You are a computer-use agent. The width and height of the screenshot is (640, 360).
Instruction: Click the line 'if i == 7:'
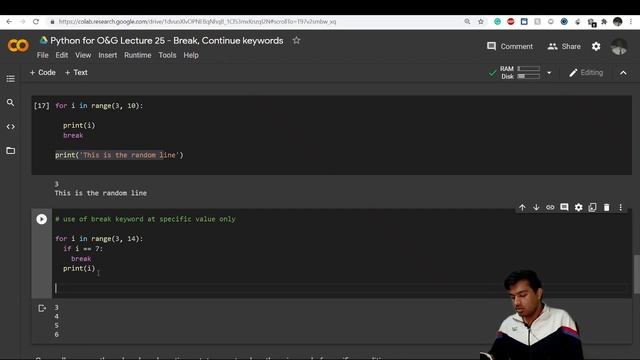click(83, 249)
